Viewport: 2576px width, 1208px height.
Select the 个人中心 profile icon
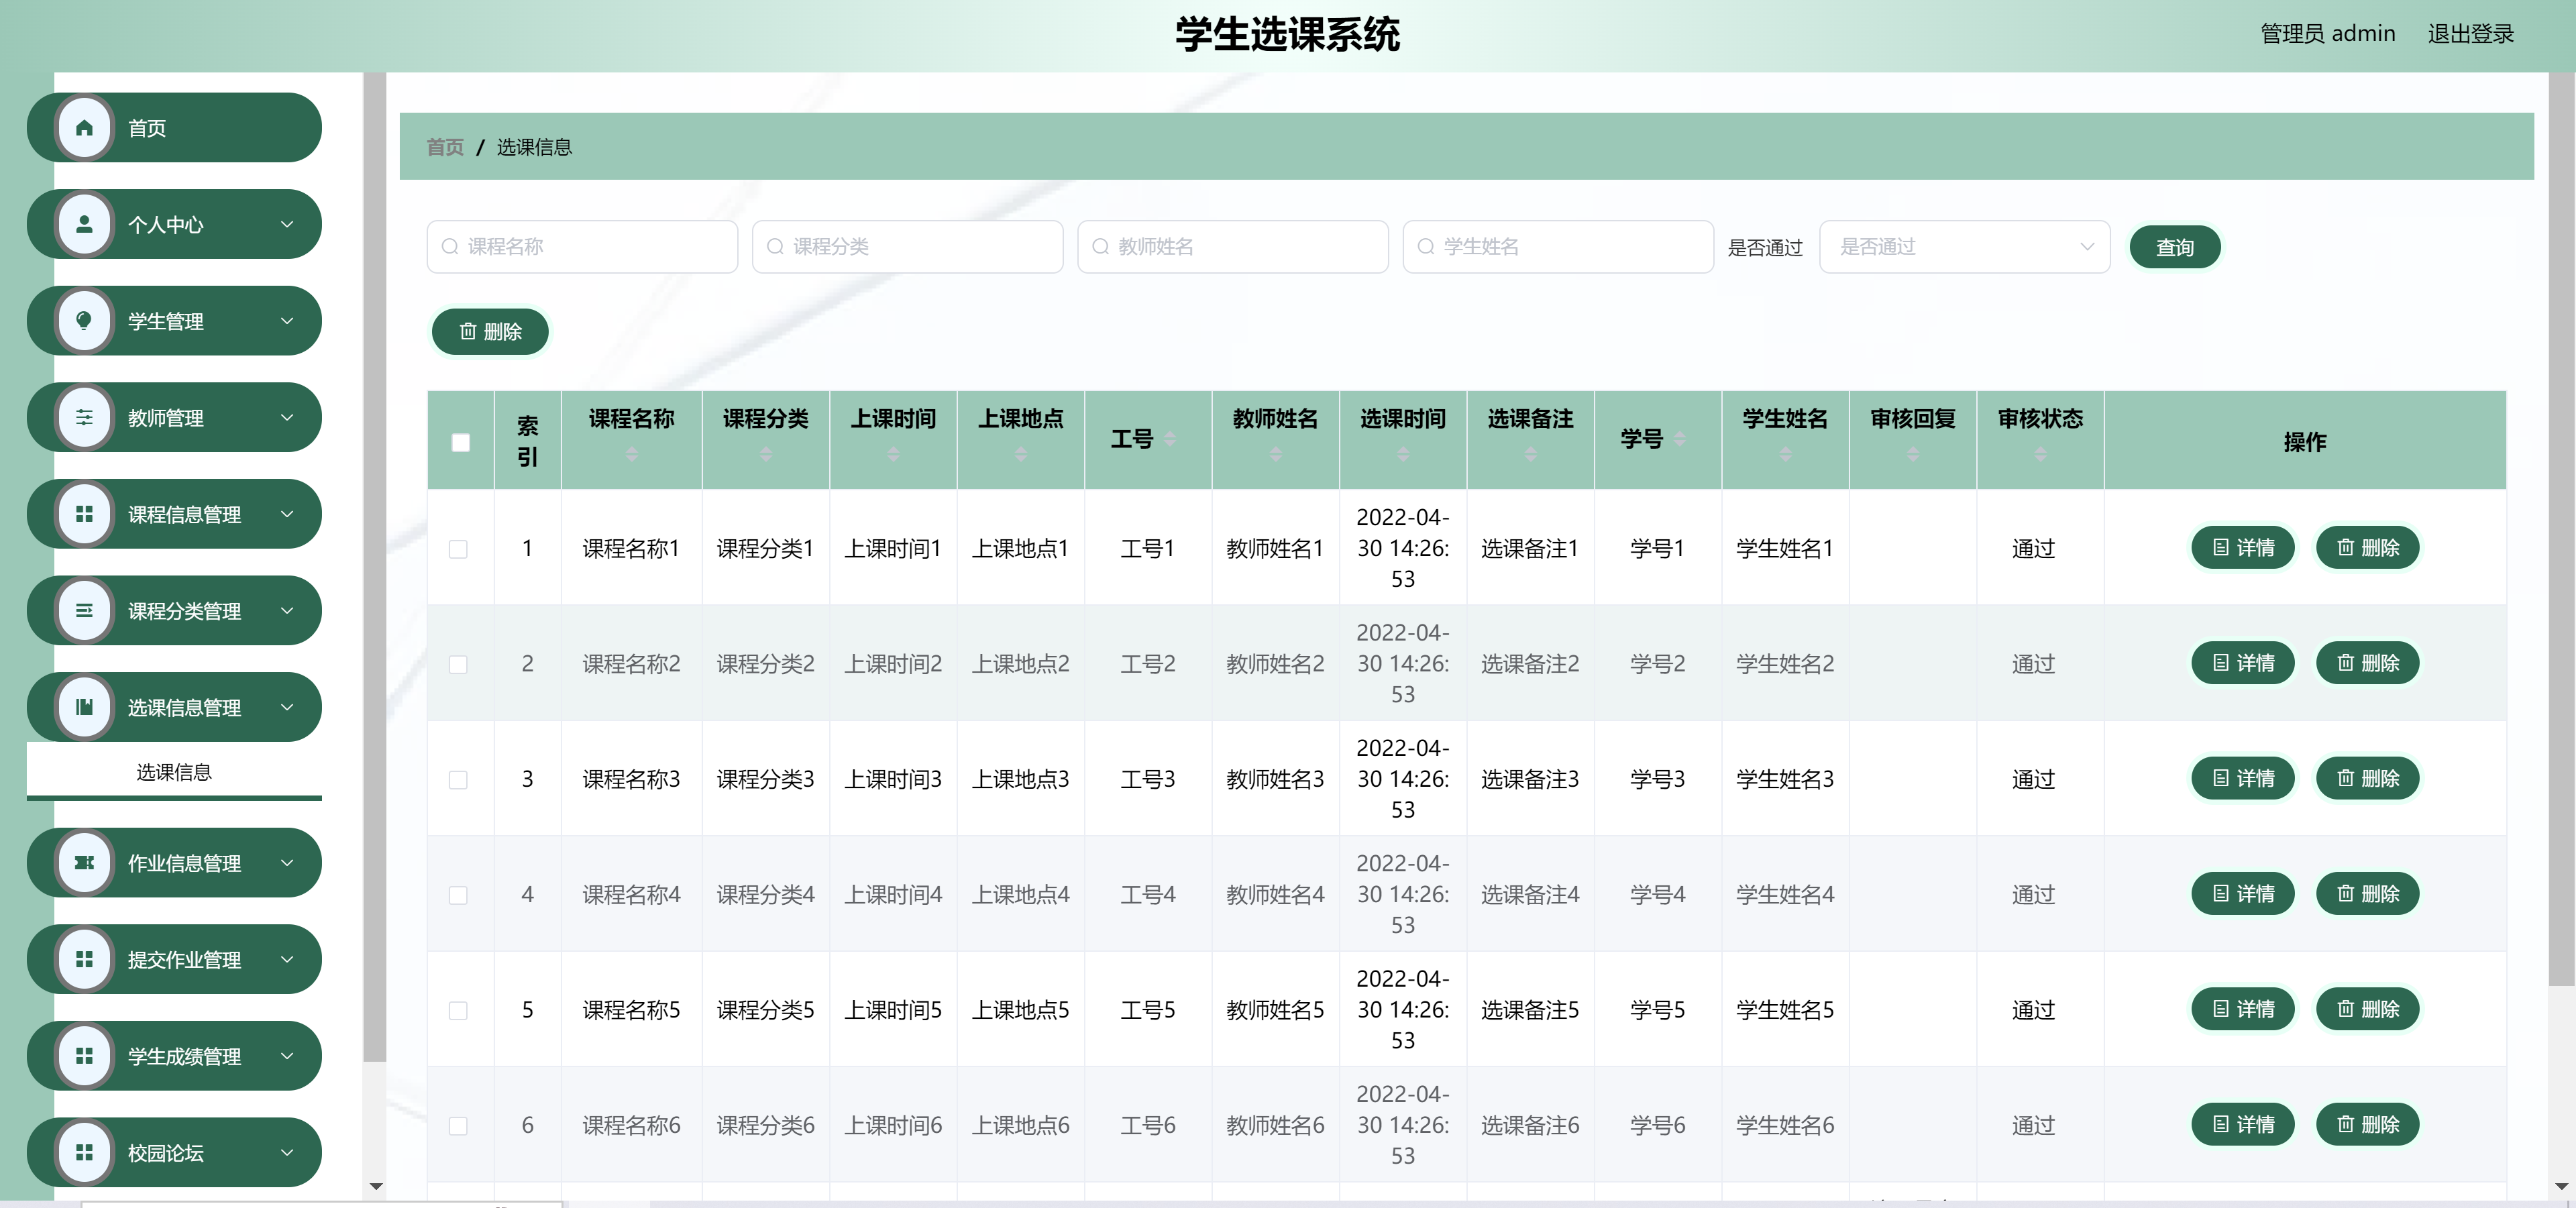tap(84, 224)
